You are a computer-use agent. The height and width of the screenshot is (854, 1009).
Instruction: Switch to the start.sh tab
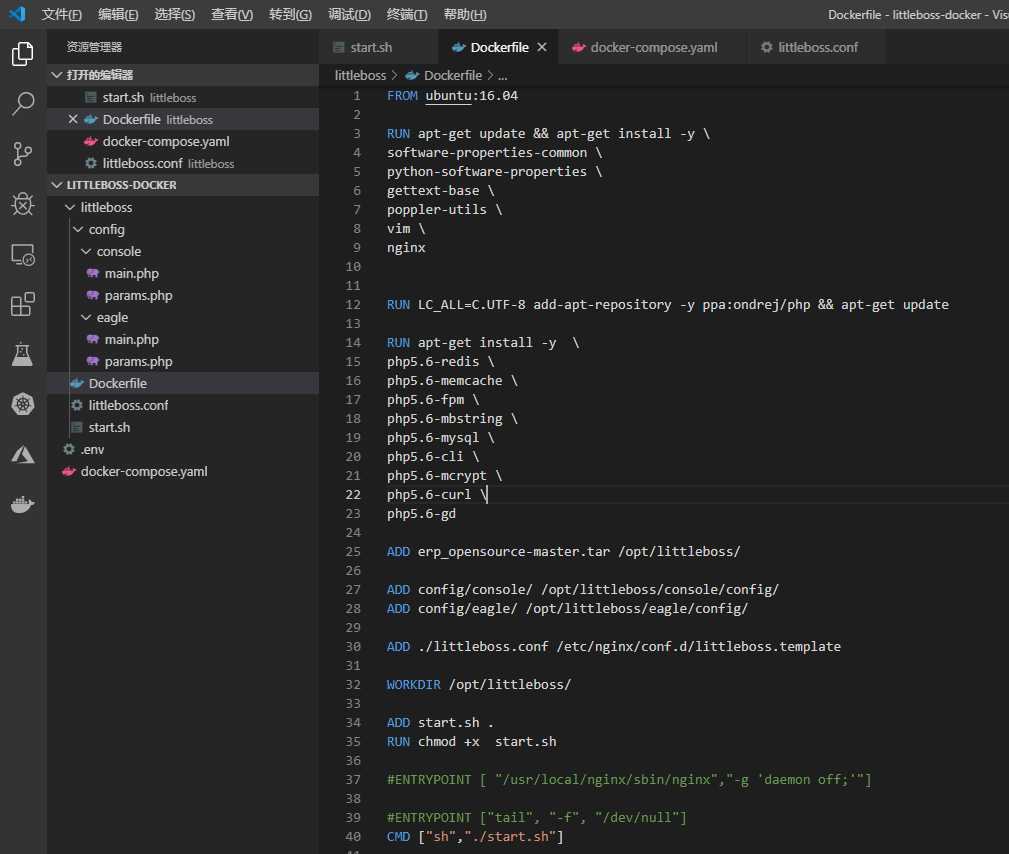point(378,47)
